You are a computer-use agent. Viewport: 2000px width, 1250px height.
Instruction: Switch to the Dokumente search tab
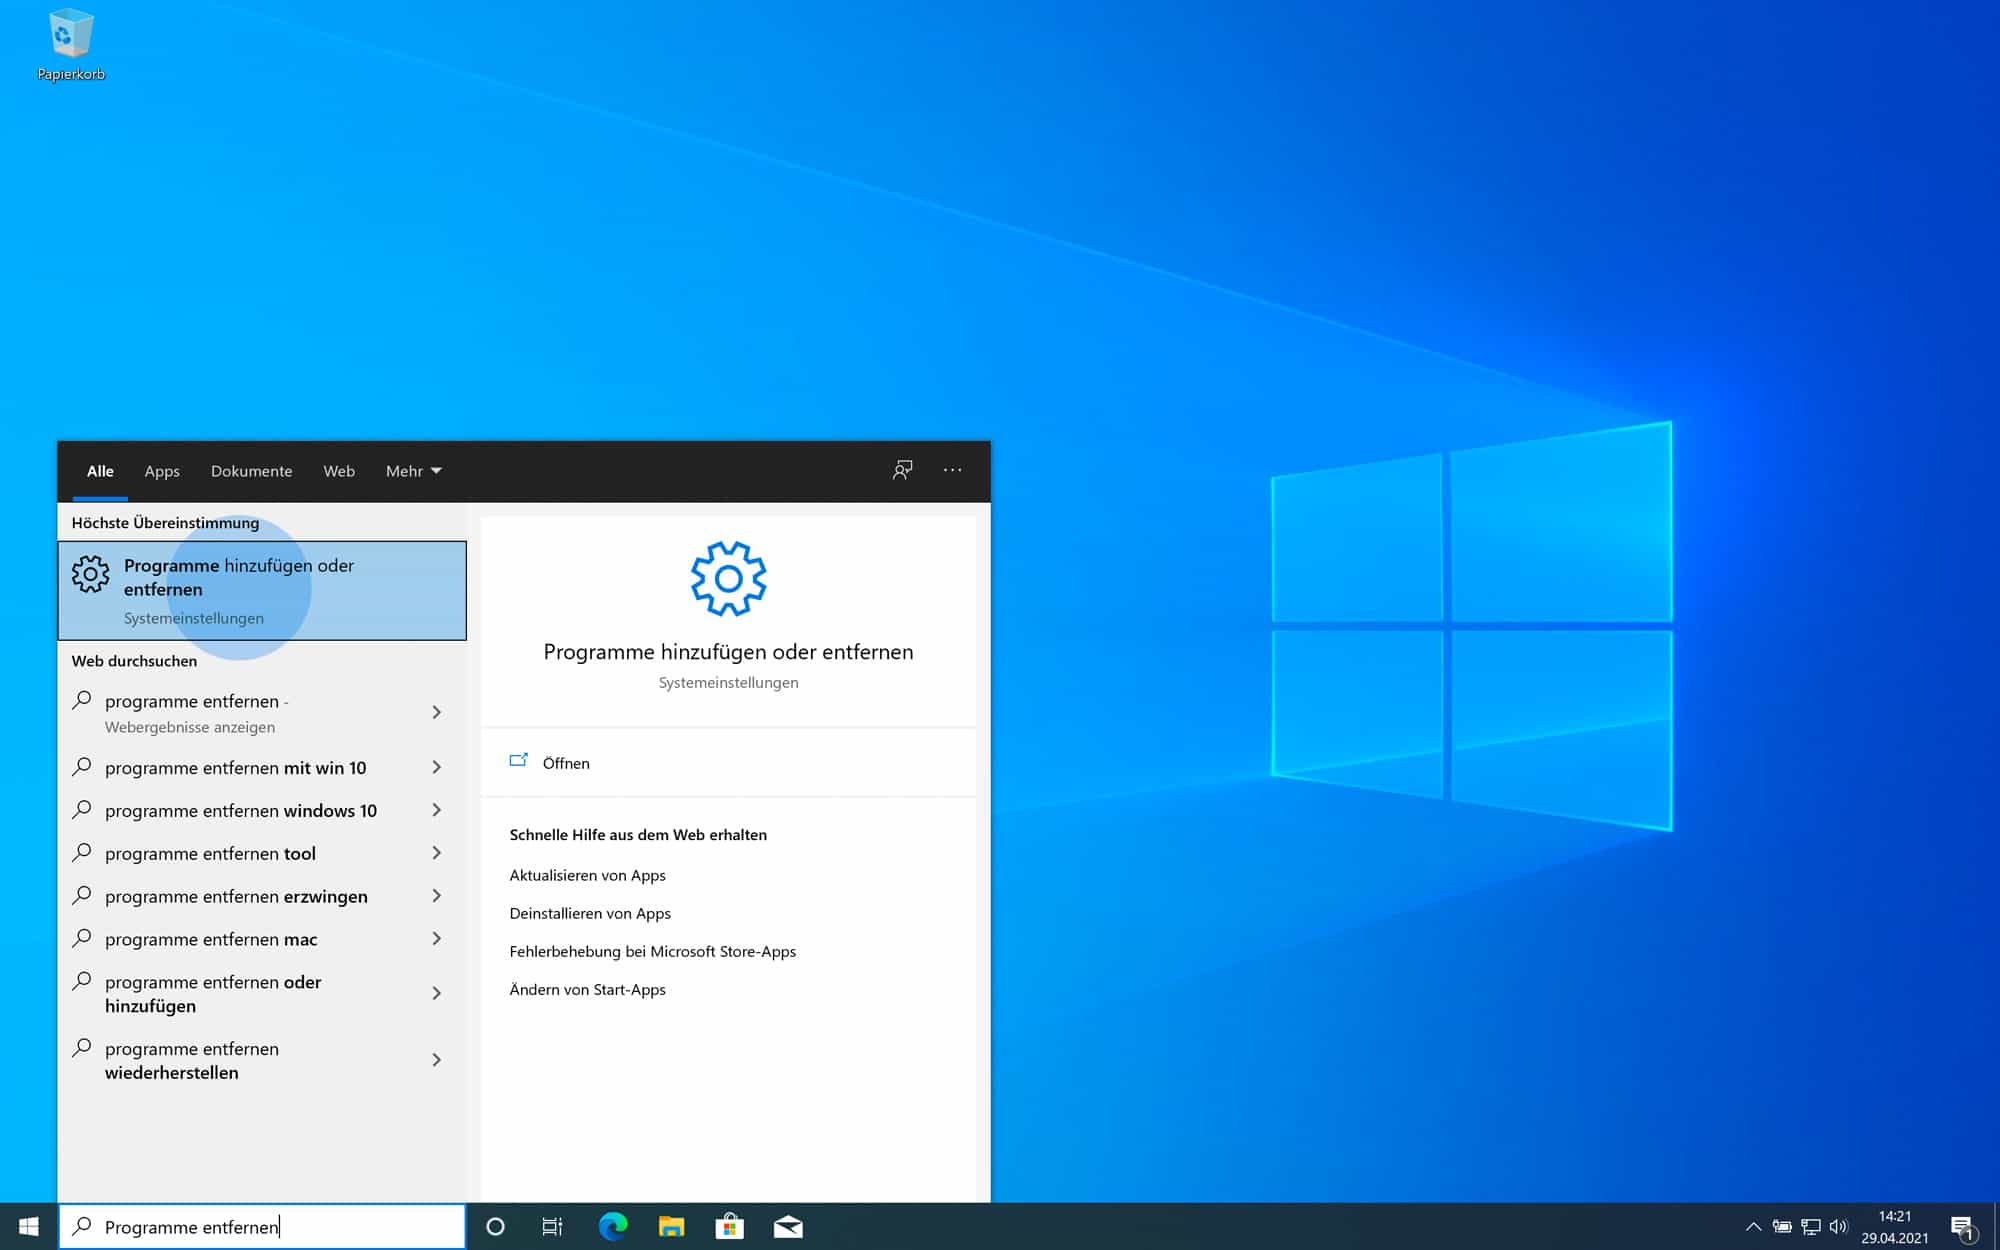[252, 471]
